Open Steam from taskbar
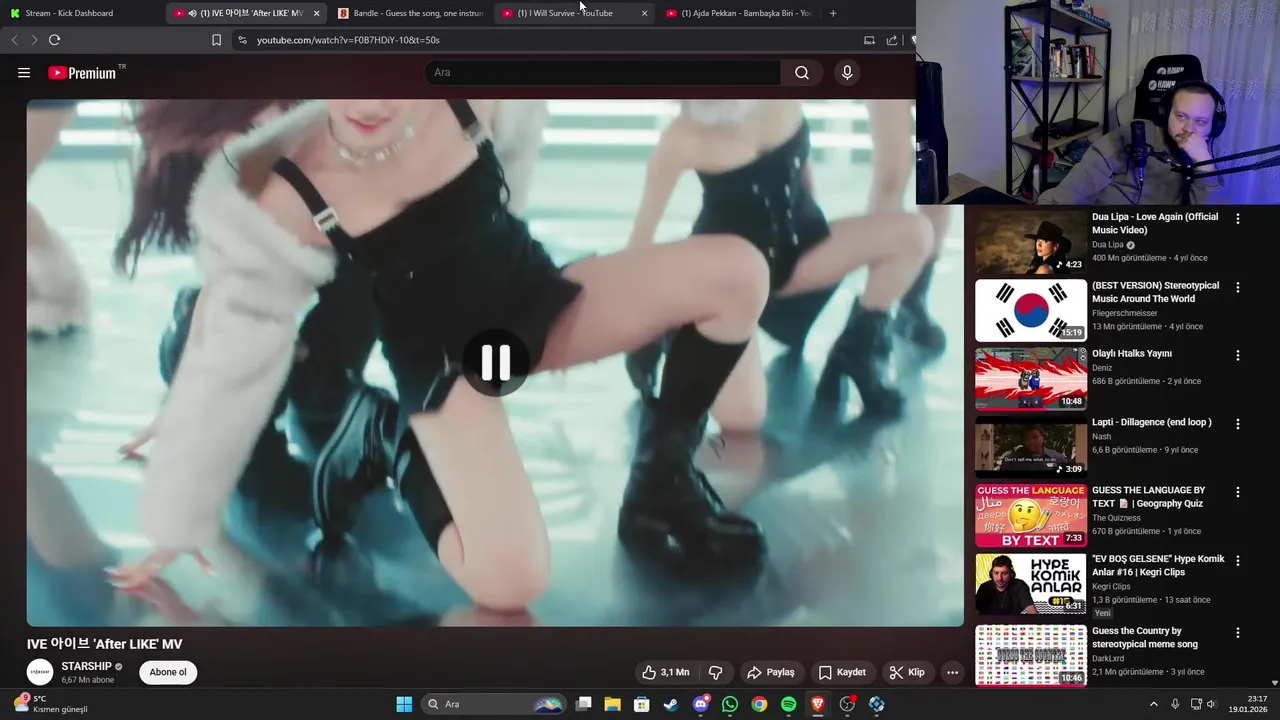Image resolution: width=1280 pixels, height=720 pixels. [671, 704]
